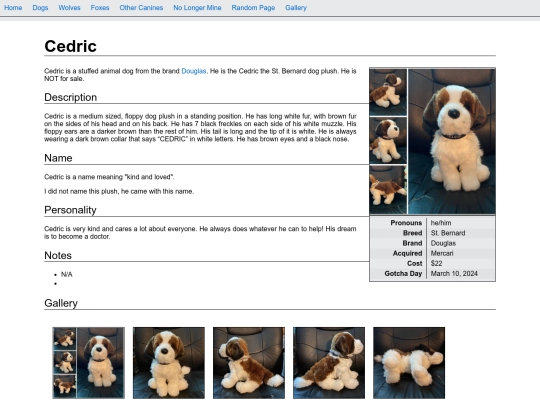Open gallery photo of Cedric lying down
The height and width of the screenshot is (405, 540).
click(409, 363)
